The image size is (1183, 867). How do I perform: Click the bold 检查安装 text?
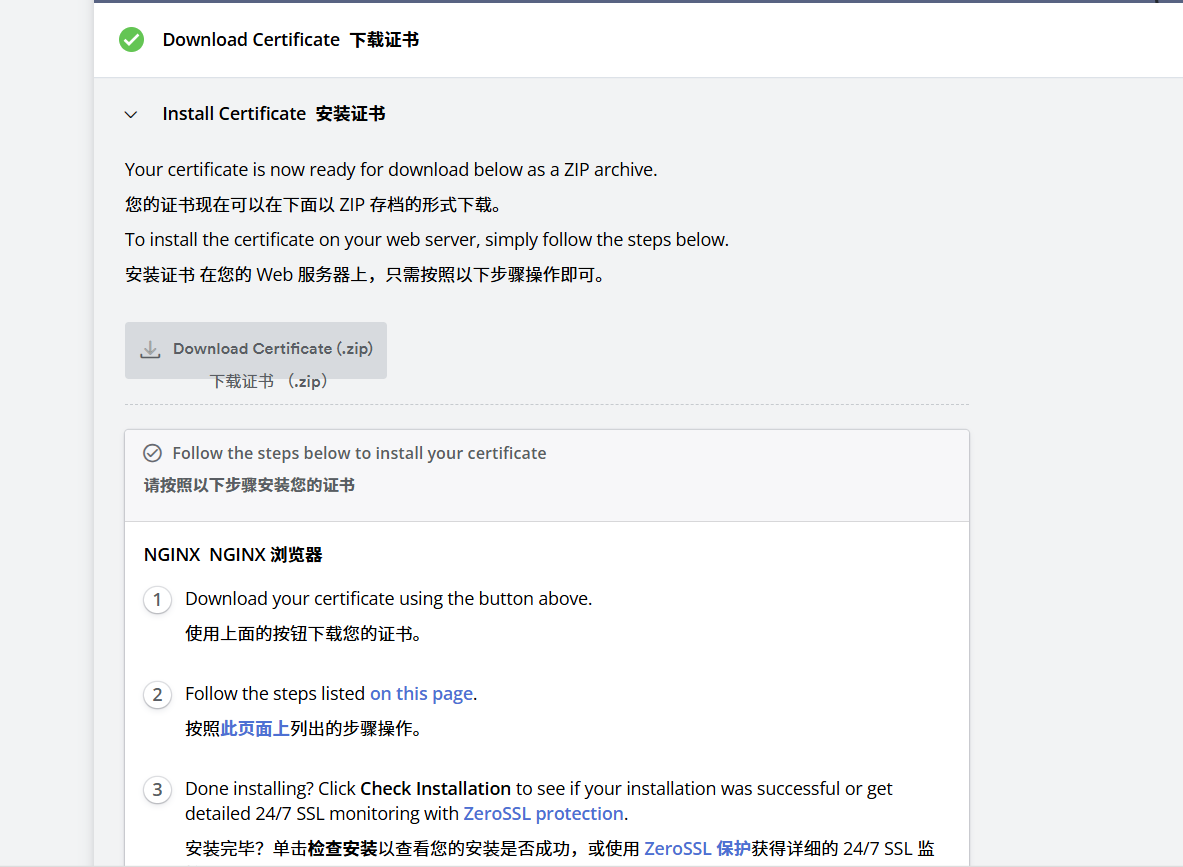coord(342,849)
